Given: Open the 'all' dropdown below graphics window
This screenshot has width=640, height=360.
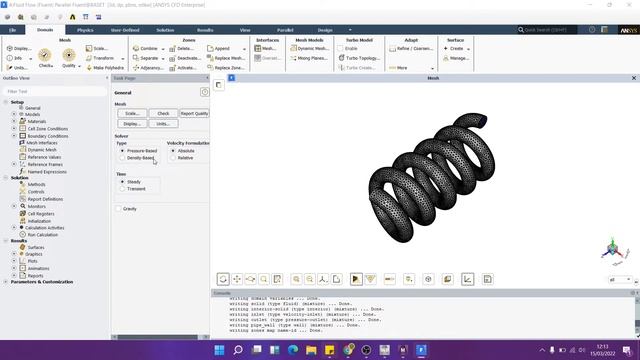Looking at the screenshot, I should (620, 280).
